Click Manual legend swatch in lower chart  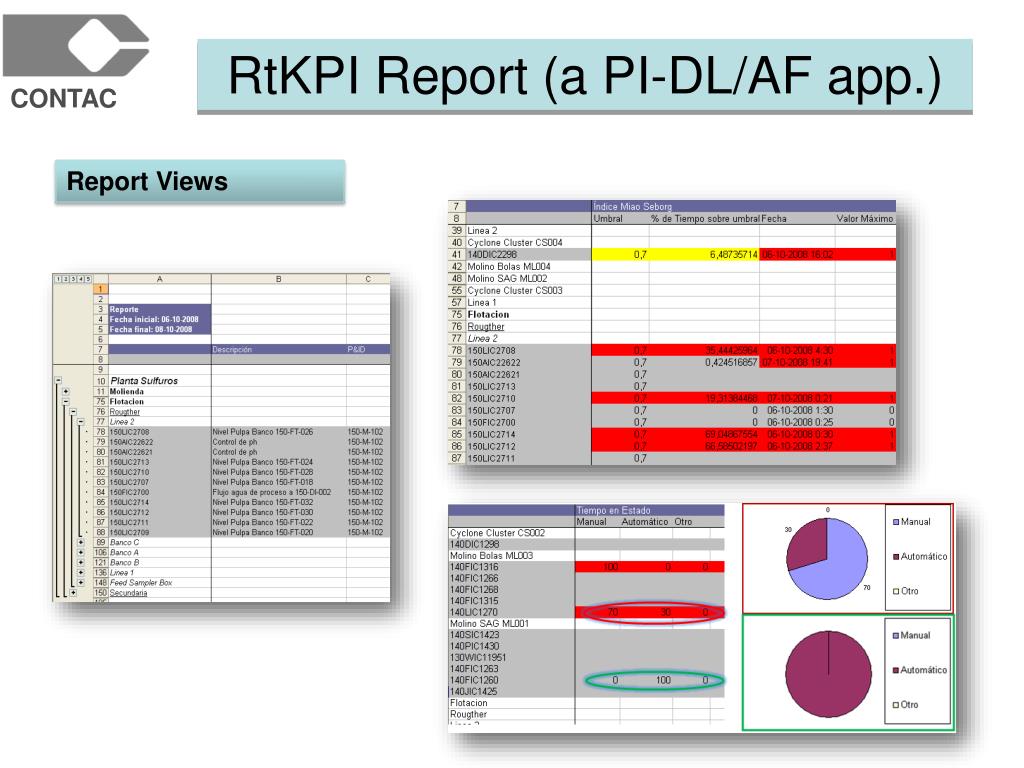[x=896, y=635]
